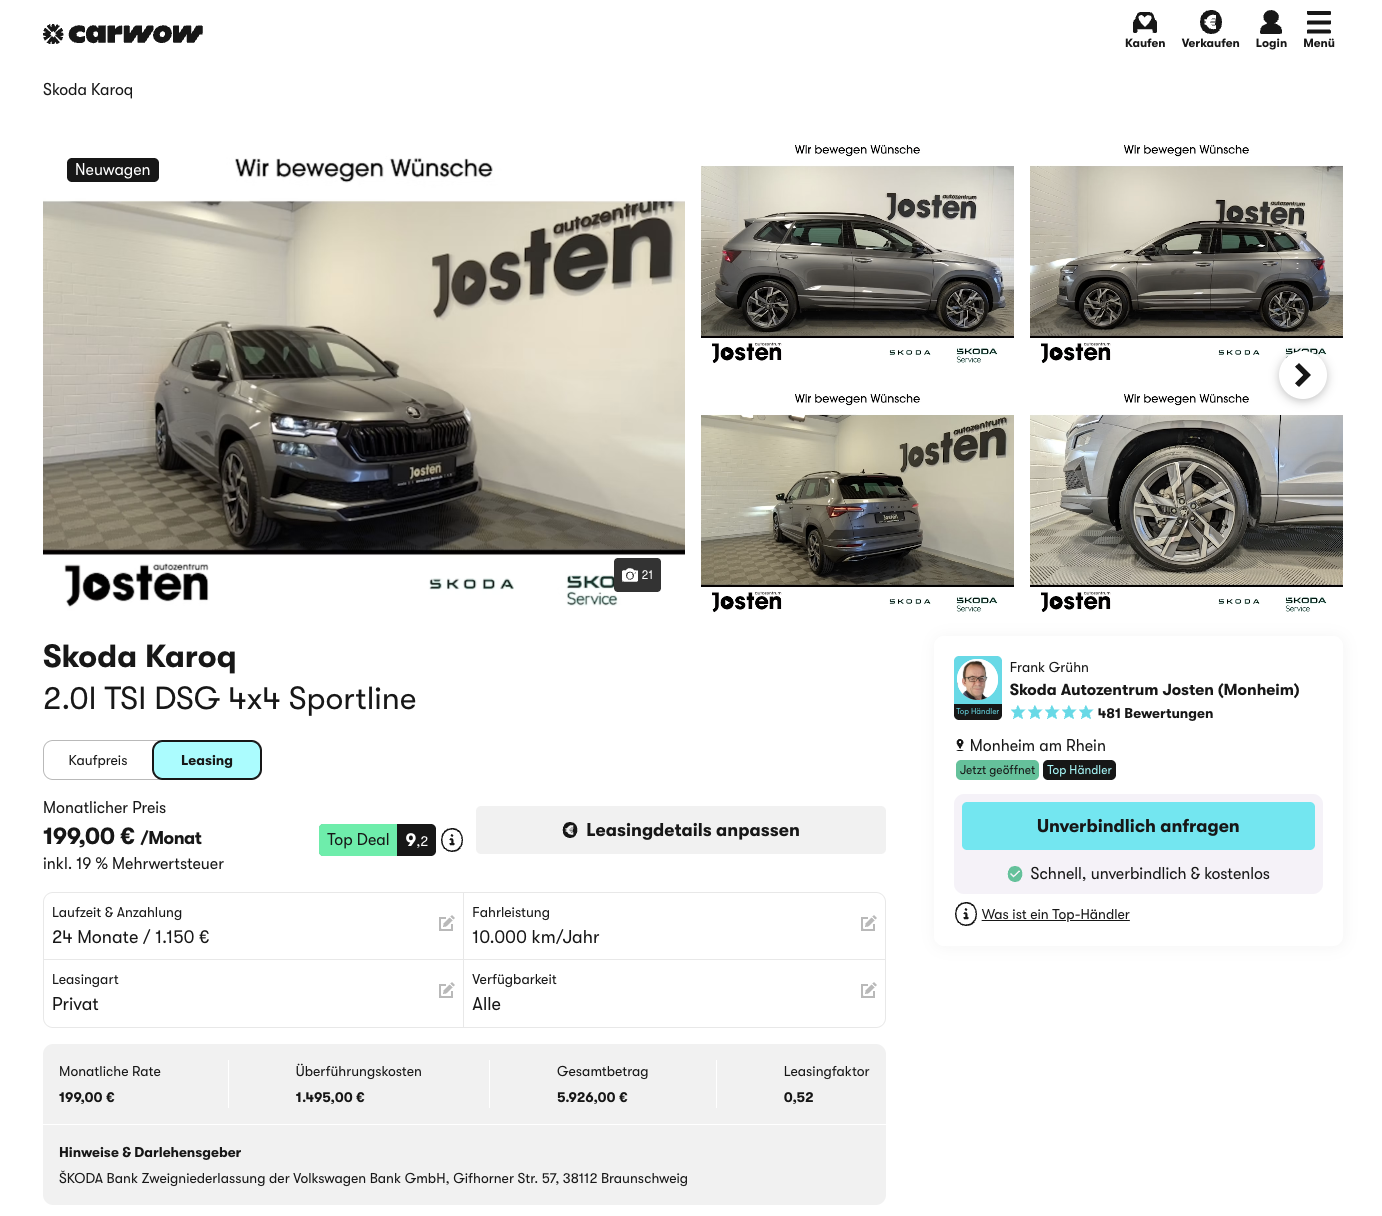Click the Alle Verfügbarkeit value

pos(487,1004)
